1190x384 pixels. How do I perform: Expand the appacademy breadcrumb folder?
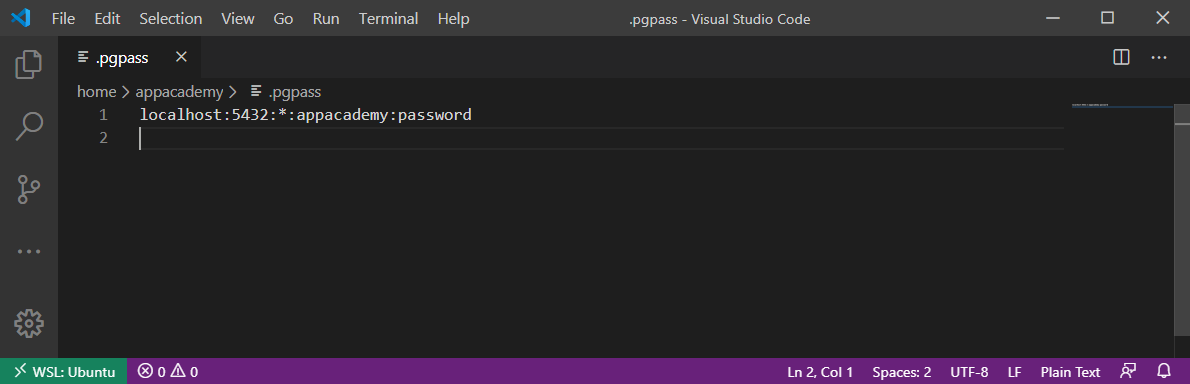[179, 92]
